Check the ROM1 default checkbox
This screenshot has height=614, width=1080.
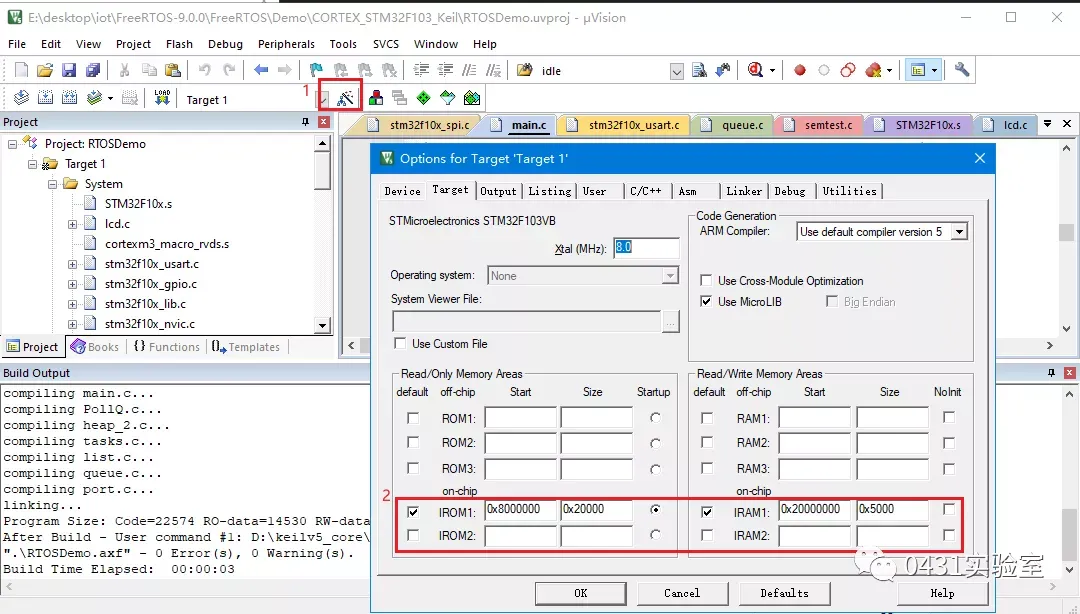tap(413, 418)
